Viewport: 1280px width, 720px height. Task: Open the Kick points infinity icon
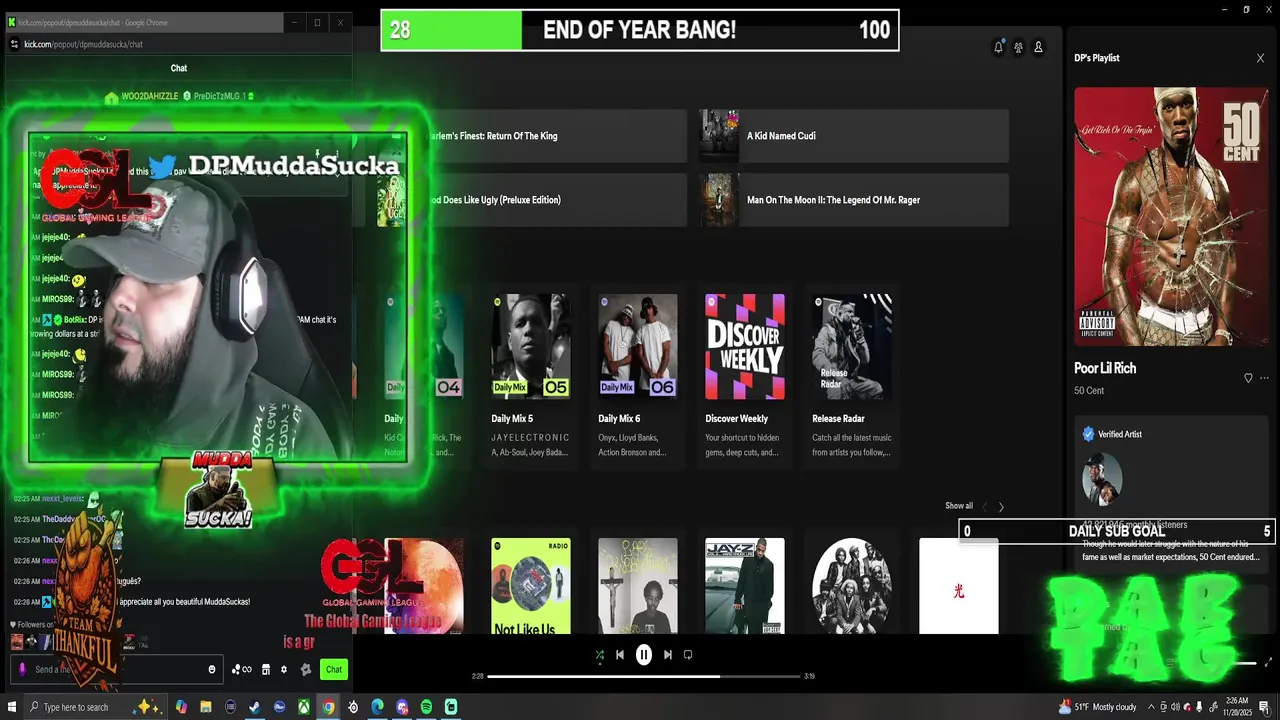(x=242, y=669)
